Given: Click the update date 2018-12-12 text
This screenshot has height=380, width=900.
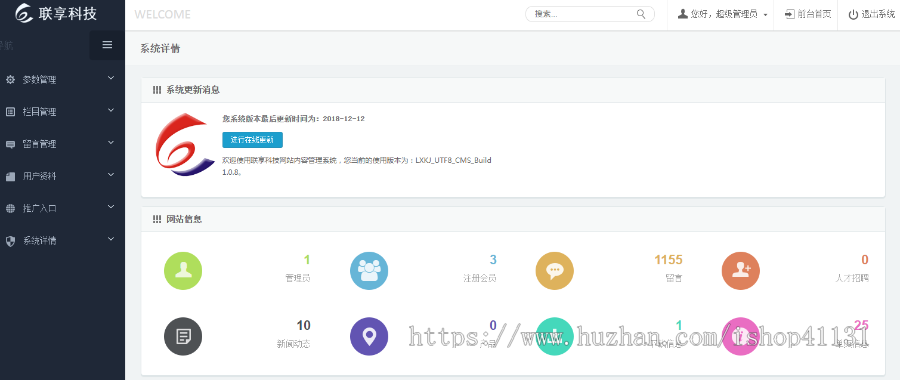Looking at the screenshot, I should pos(343,119).
